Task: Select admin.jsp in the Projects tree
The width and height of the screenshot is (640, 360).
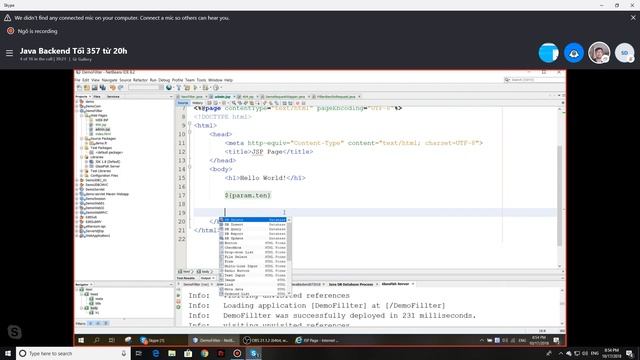Action: pos(102,129)
